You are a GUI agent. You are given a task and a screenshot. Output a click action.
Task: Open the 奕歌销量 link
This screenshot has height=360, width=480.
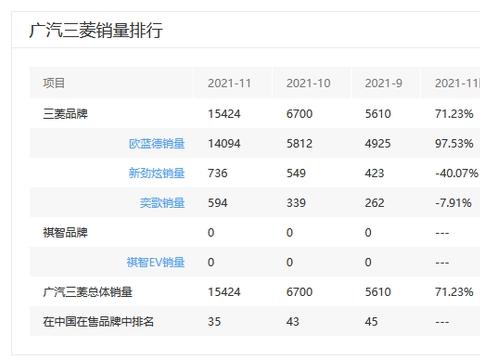(x=162, y=203)
